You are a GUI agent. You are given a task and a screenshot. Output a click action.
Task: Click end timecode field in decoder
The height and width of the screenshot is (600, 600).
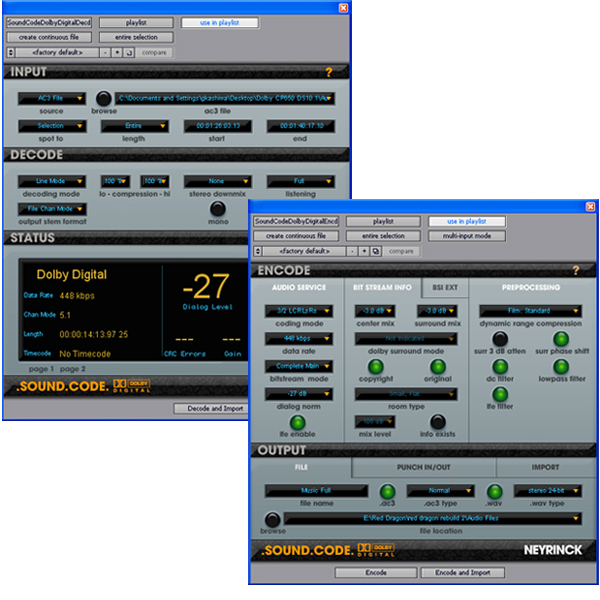pyautogui.click(x=301, y=126)
